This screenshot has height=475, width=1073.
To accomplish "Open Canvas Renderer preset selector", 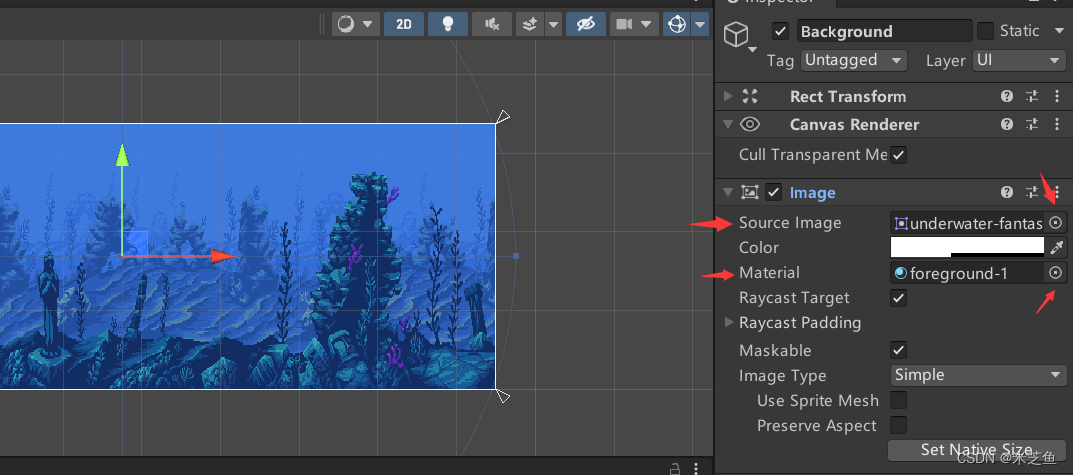I will pyautogui.click(x=1032, y=124).
